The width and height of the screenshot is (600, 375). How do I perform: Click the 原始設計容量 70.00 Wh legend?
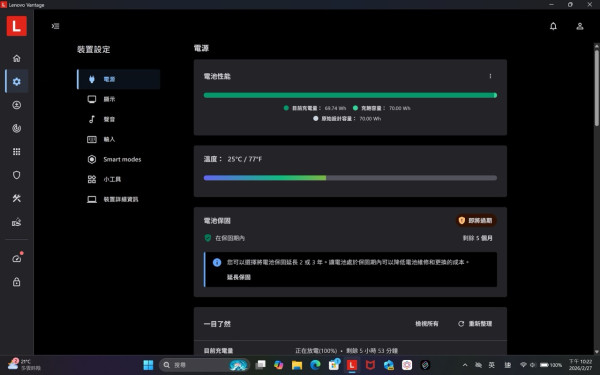click(347, 119)
